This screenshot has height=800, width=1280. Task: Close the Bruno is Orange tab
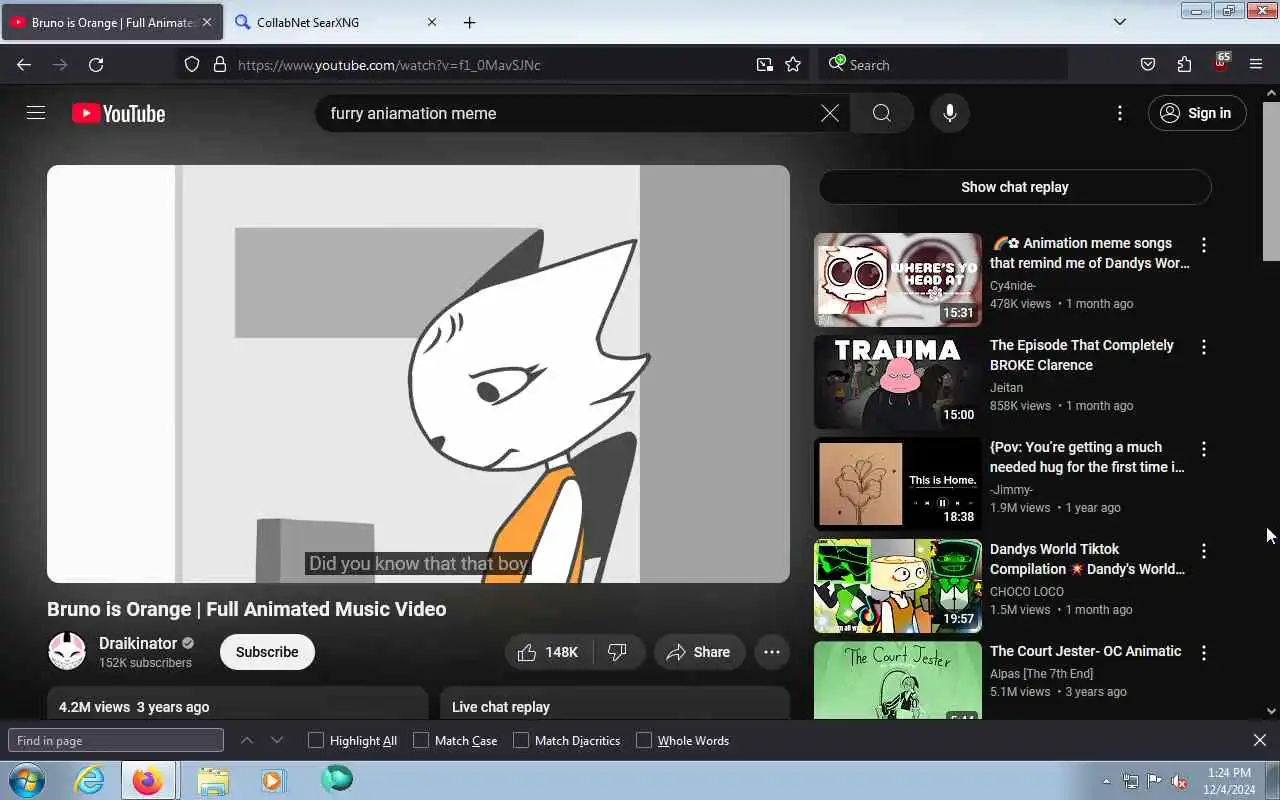pyautogui.click(x=207, y=22)
